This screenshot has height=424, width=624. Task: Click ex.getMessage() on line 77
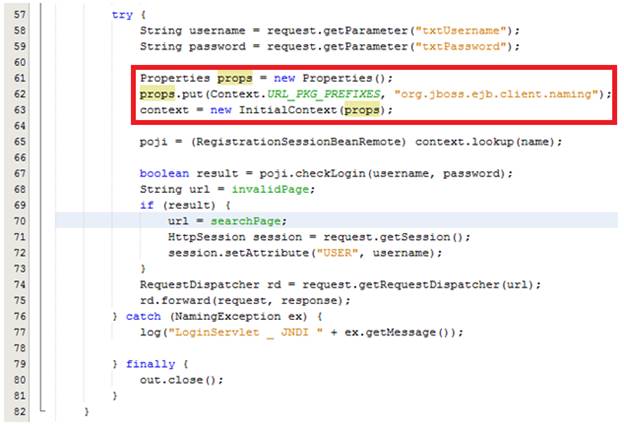click(400, 332)
